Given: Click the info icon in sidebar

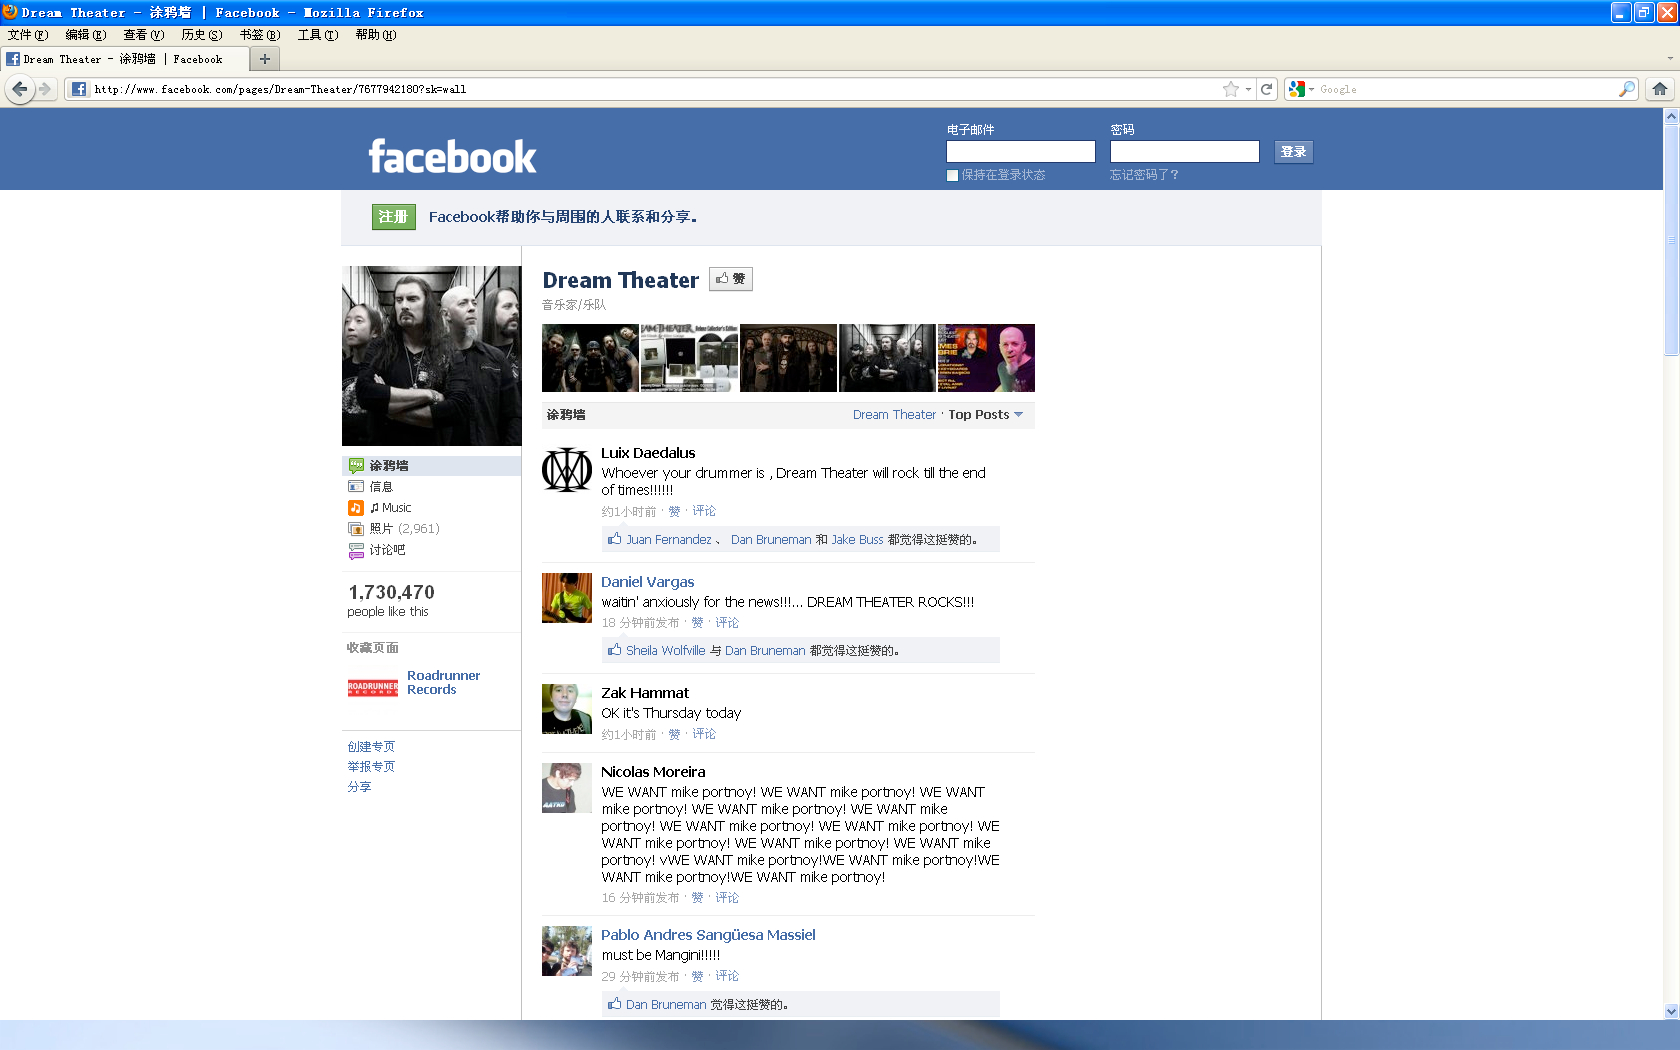Looking at the screenshot, I should (356, 487).
